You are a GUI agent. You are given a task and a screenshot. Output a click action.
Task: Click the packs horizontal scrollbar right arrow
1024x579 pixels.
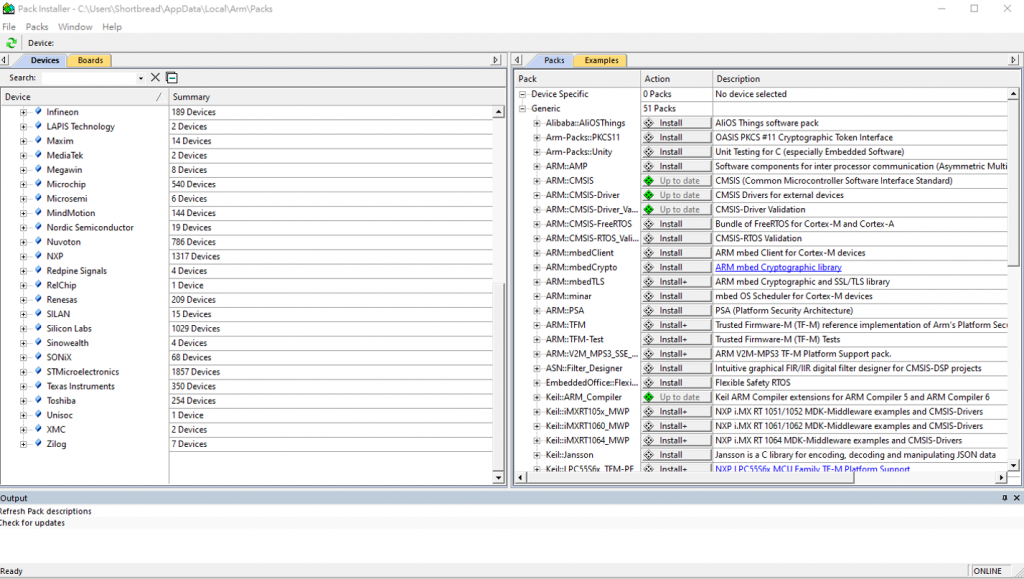pos(1001,478)
